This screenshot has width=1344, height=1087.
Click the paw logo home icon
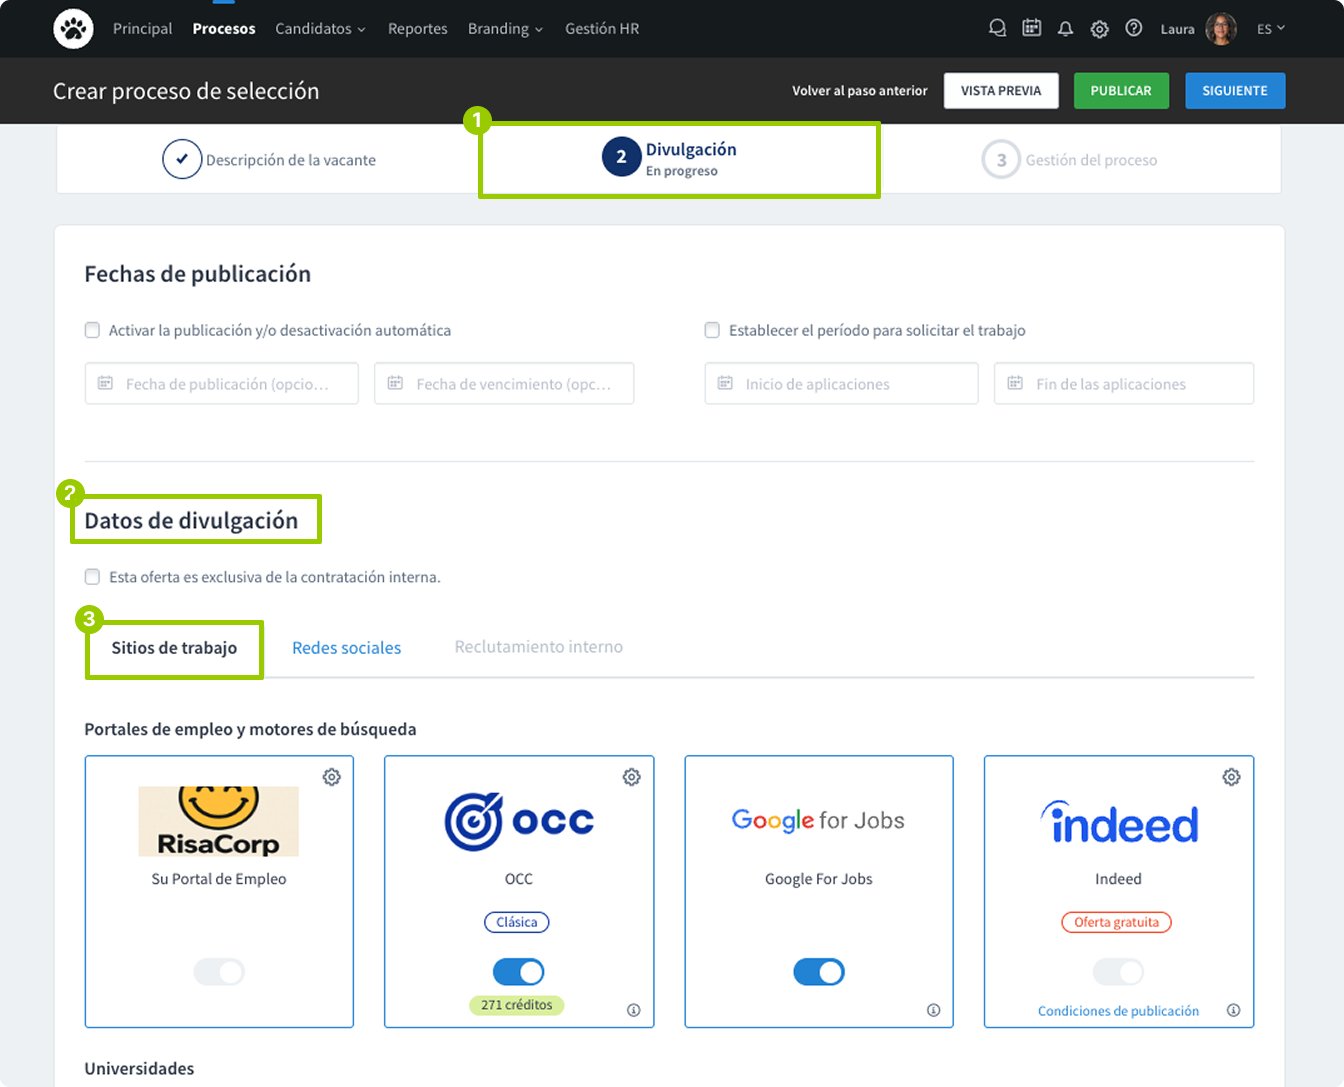(x=73, y=29)
